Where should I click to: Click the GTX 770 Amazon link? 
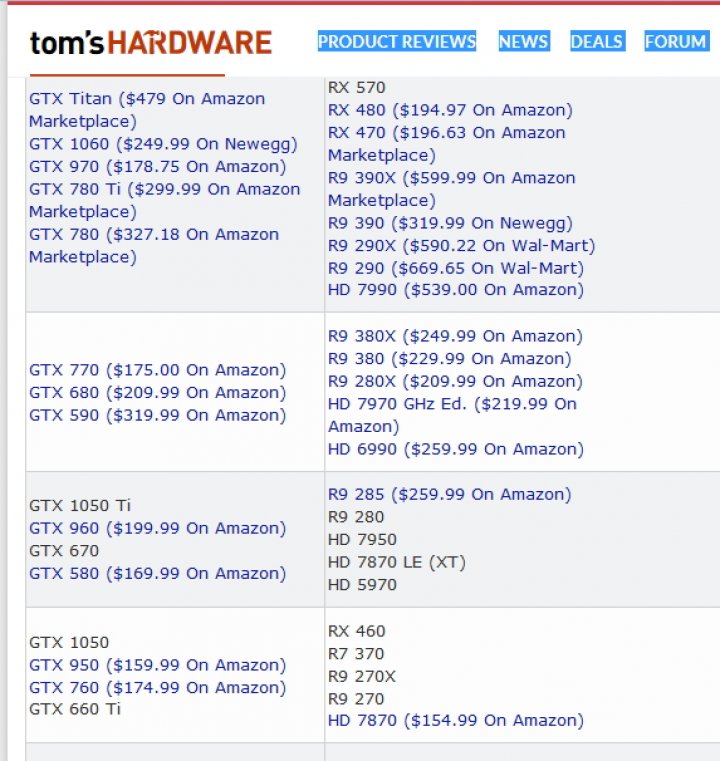pos(158,370)
